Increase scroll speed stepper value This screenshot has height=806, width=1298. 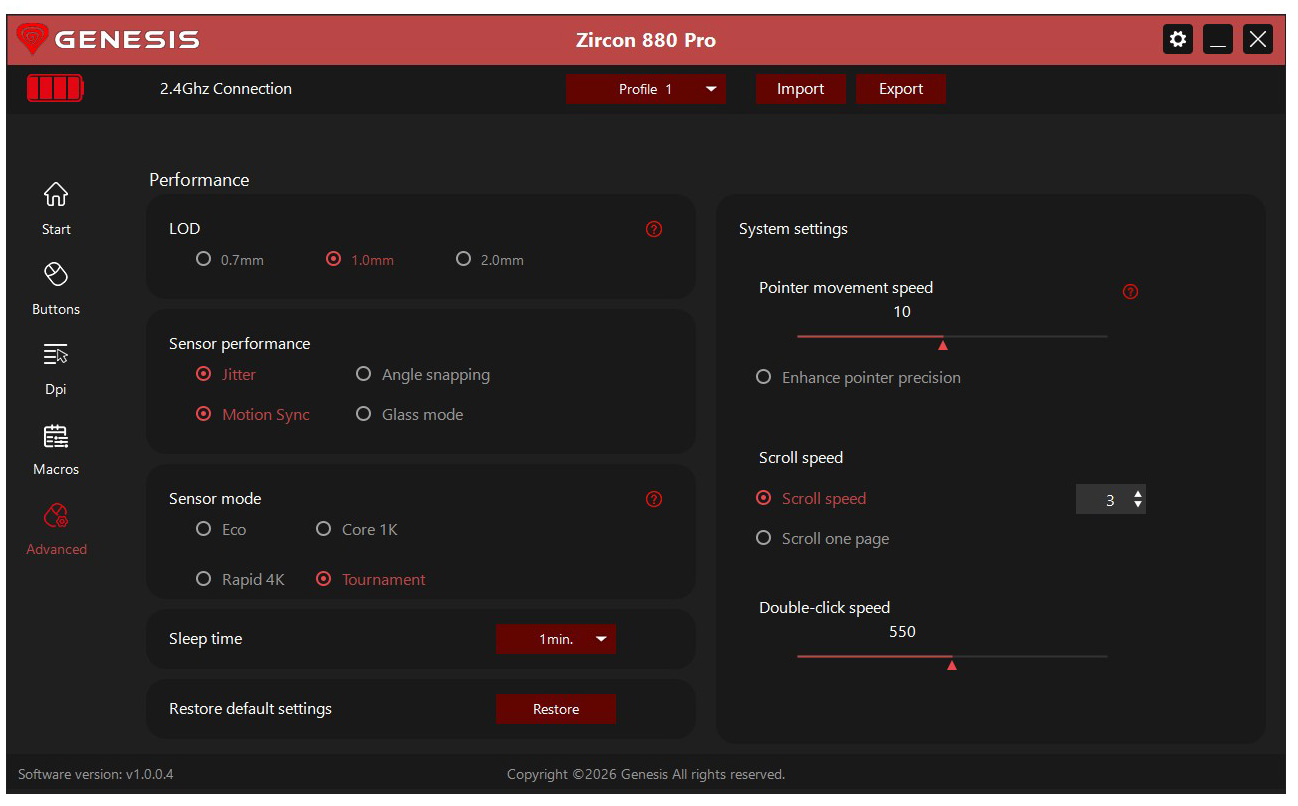(1138, 494)
